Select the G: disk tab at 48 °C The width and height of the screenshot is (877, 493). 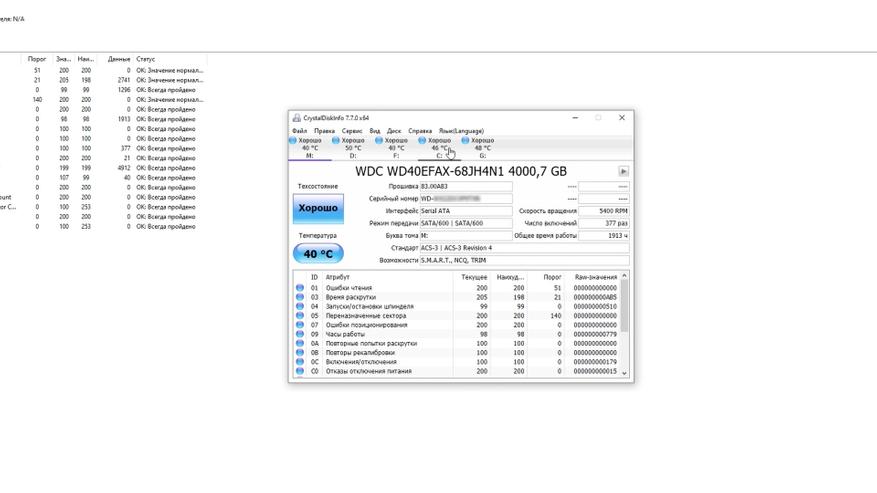[482, 148]
